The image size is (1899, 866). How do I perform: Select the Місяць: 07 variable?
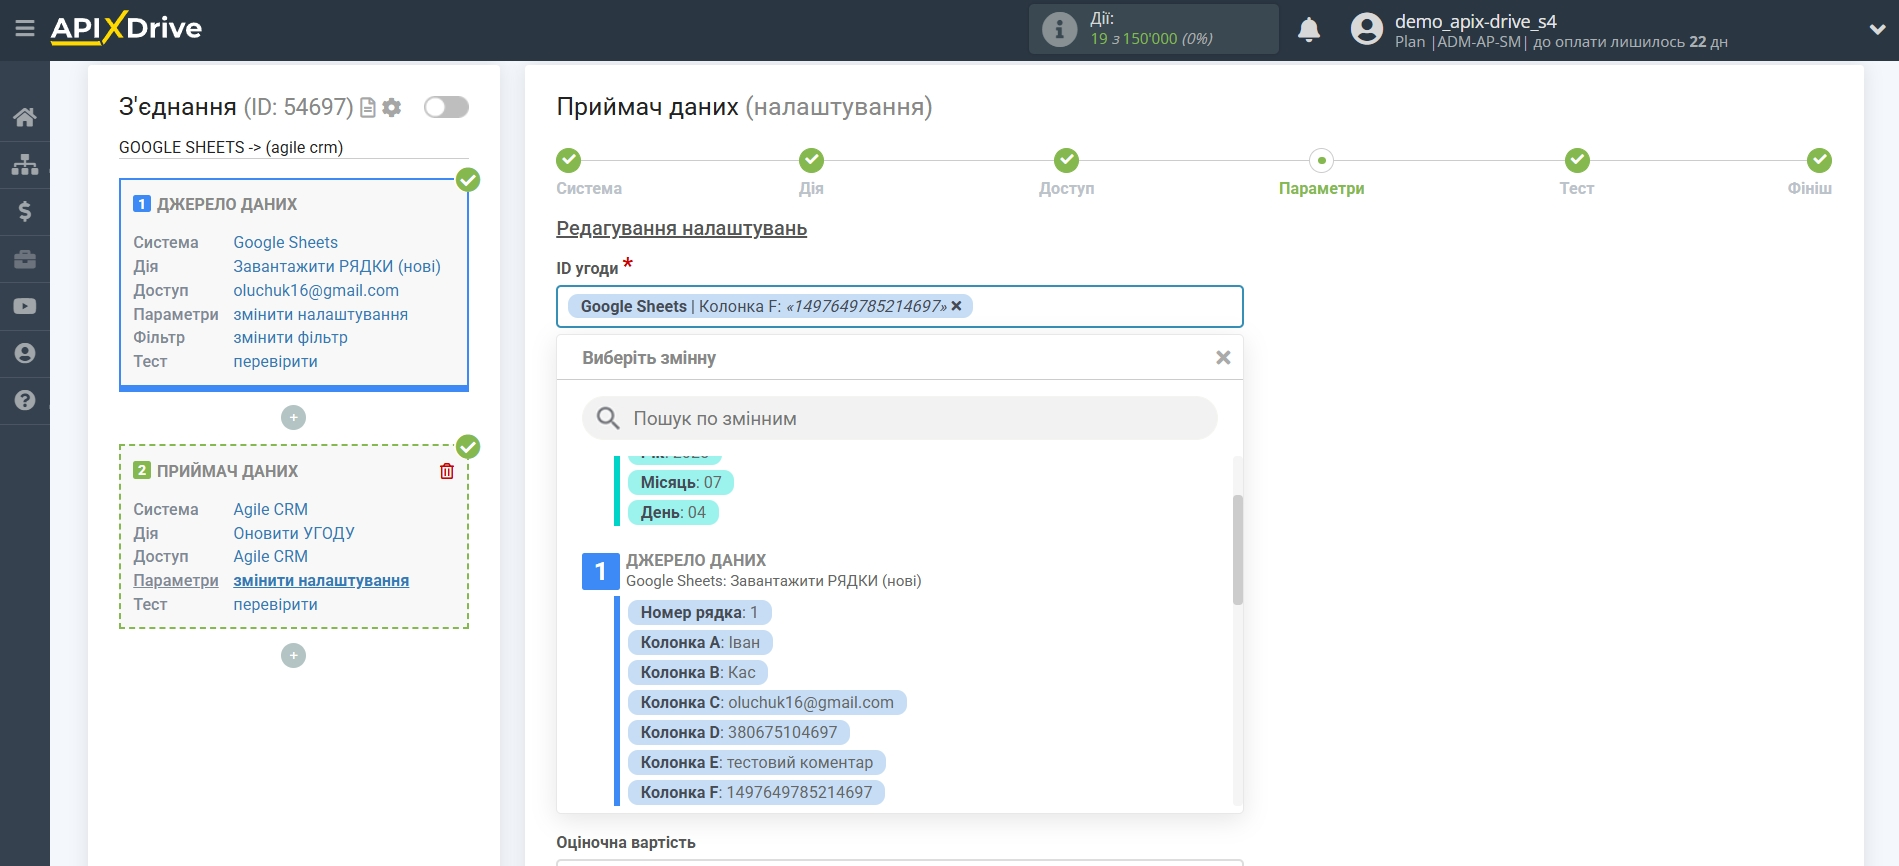pos(681,482)
